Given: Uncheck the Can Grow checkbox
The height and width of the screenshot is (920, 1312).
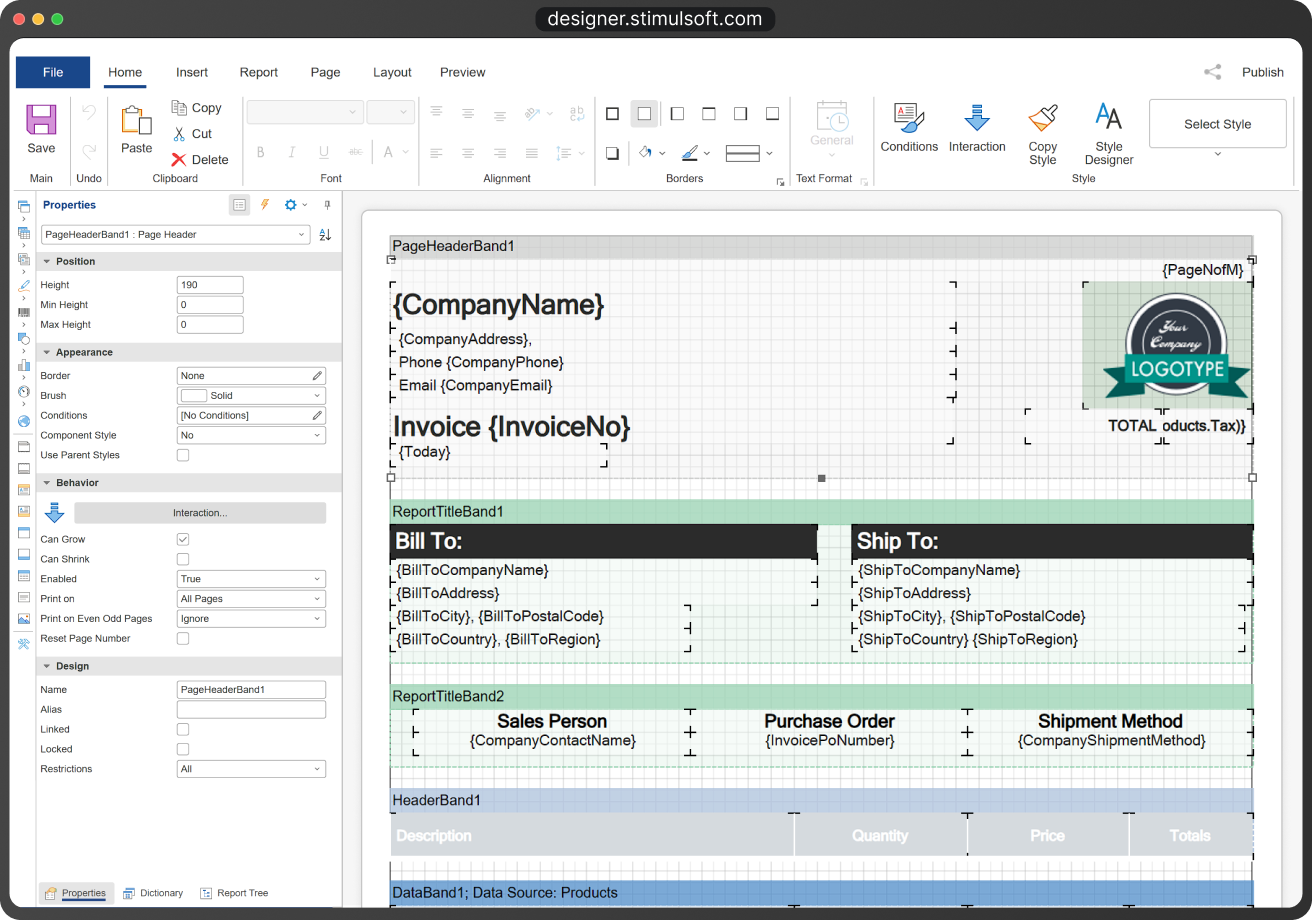Looking at the screenshot, I should (183, 539).
